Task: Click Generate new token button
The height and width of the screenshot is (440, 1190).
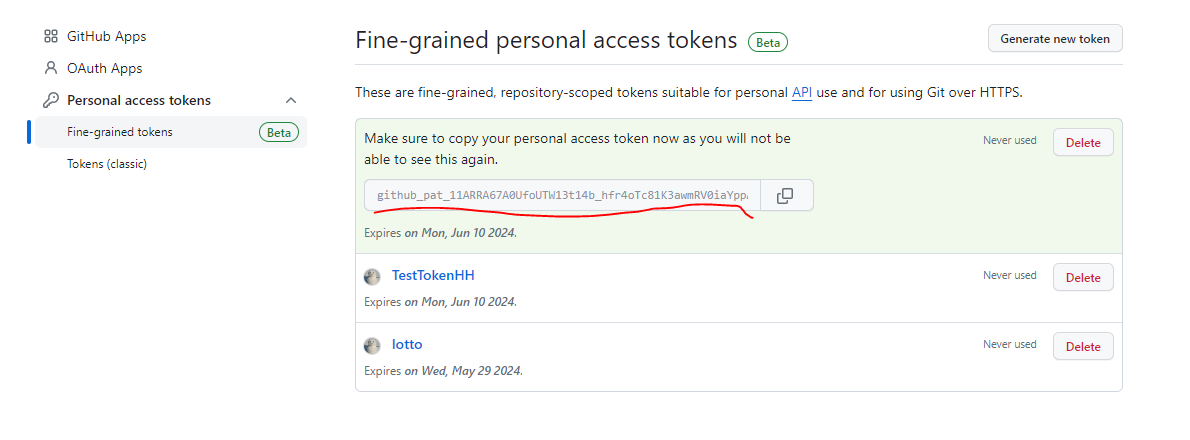Action: 1055,39
